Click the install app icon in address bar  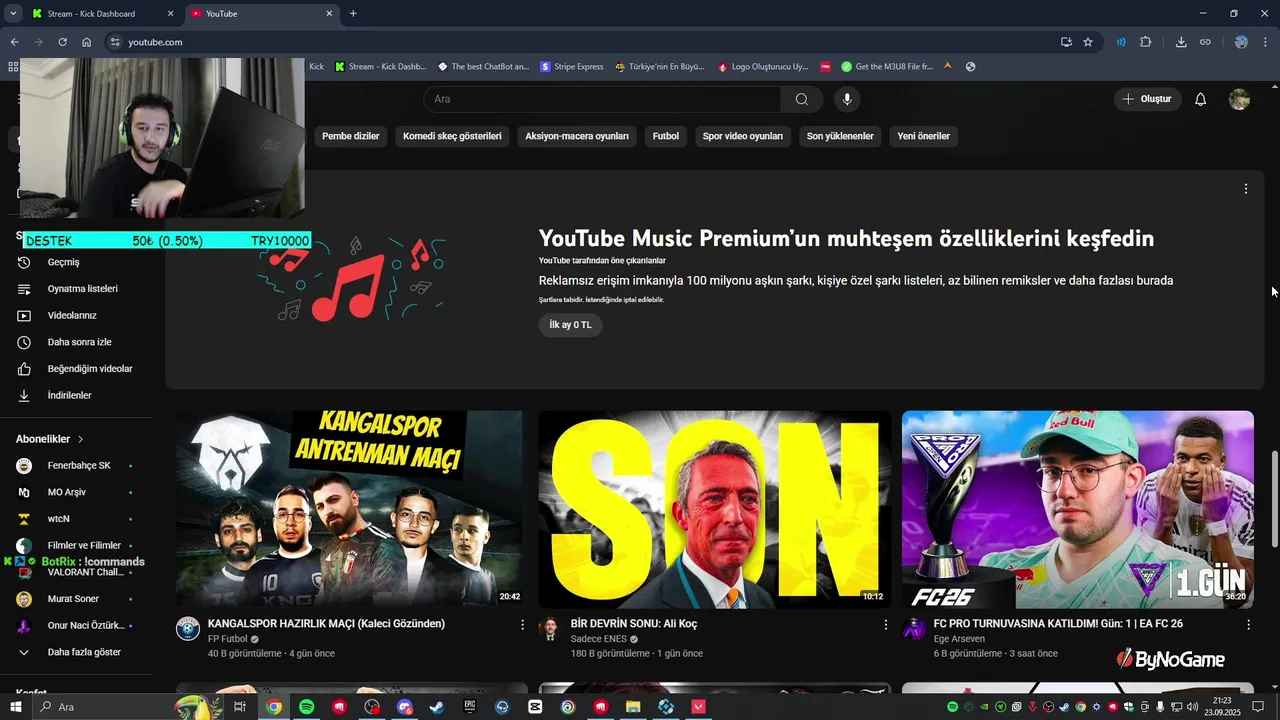(1066, 42)
